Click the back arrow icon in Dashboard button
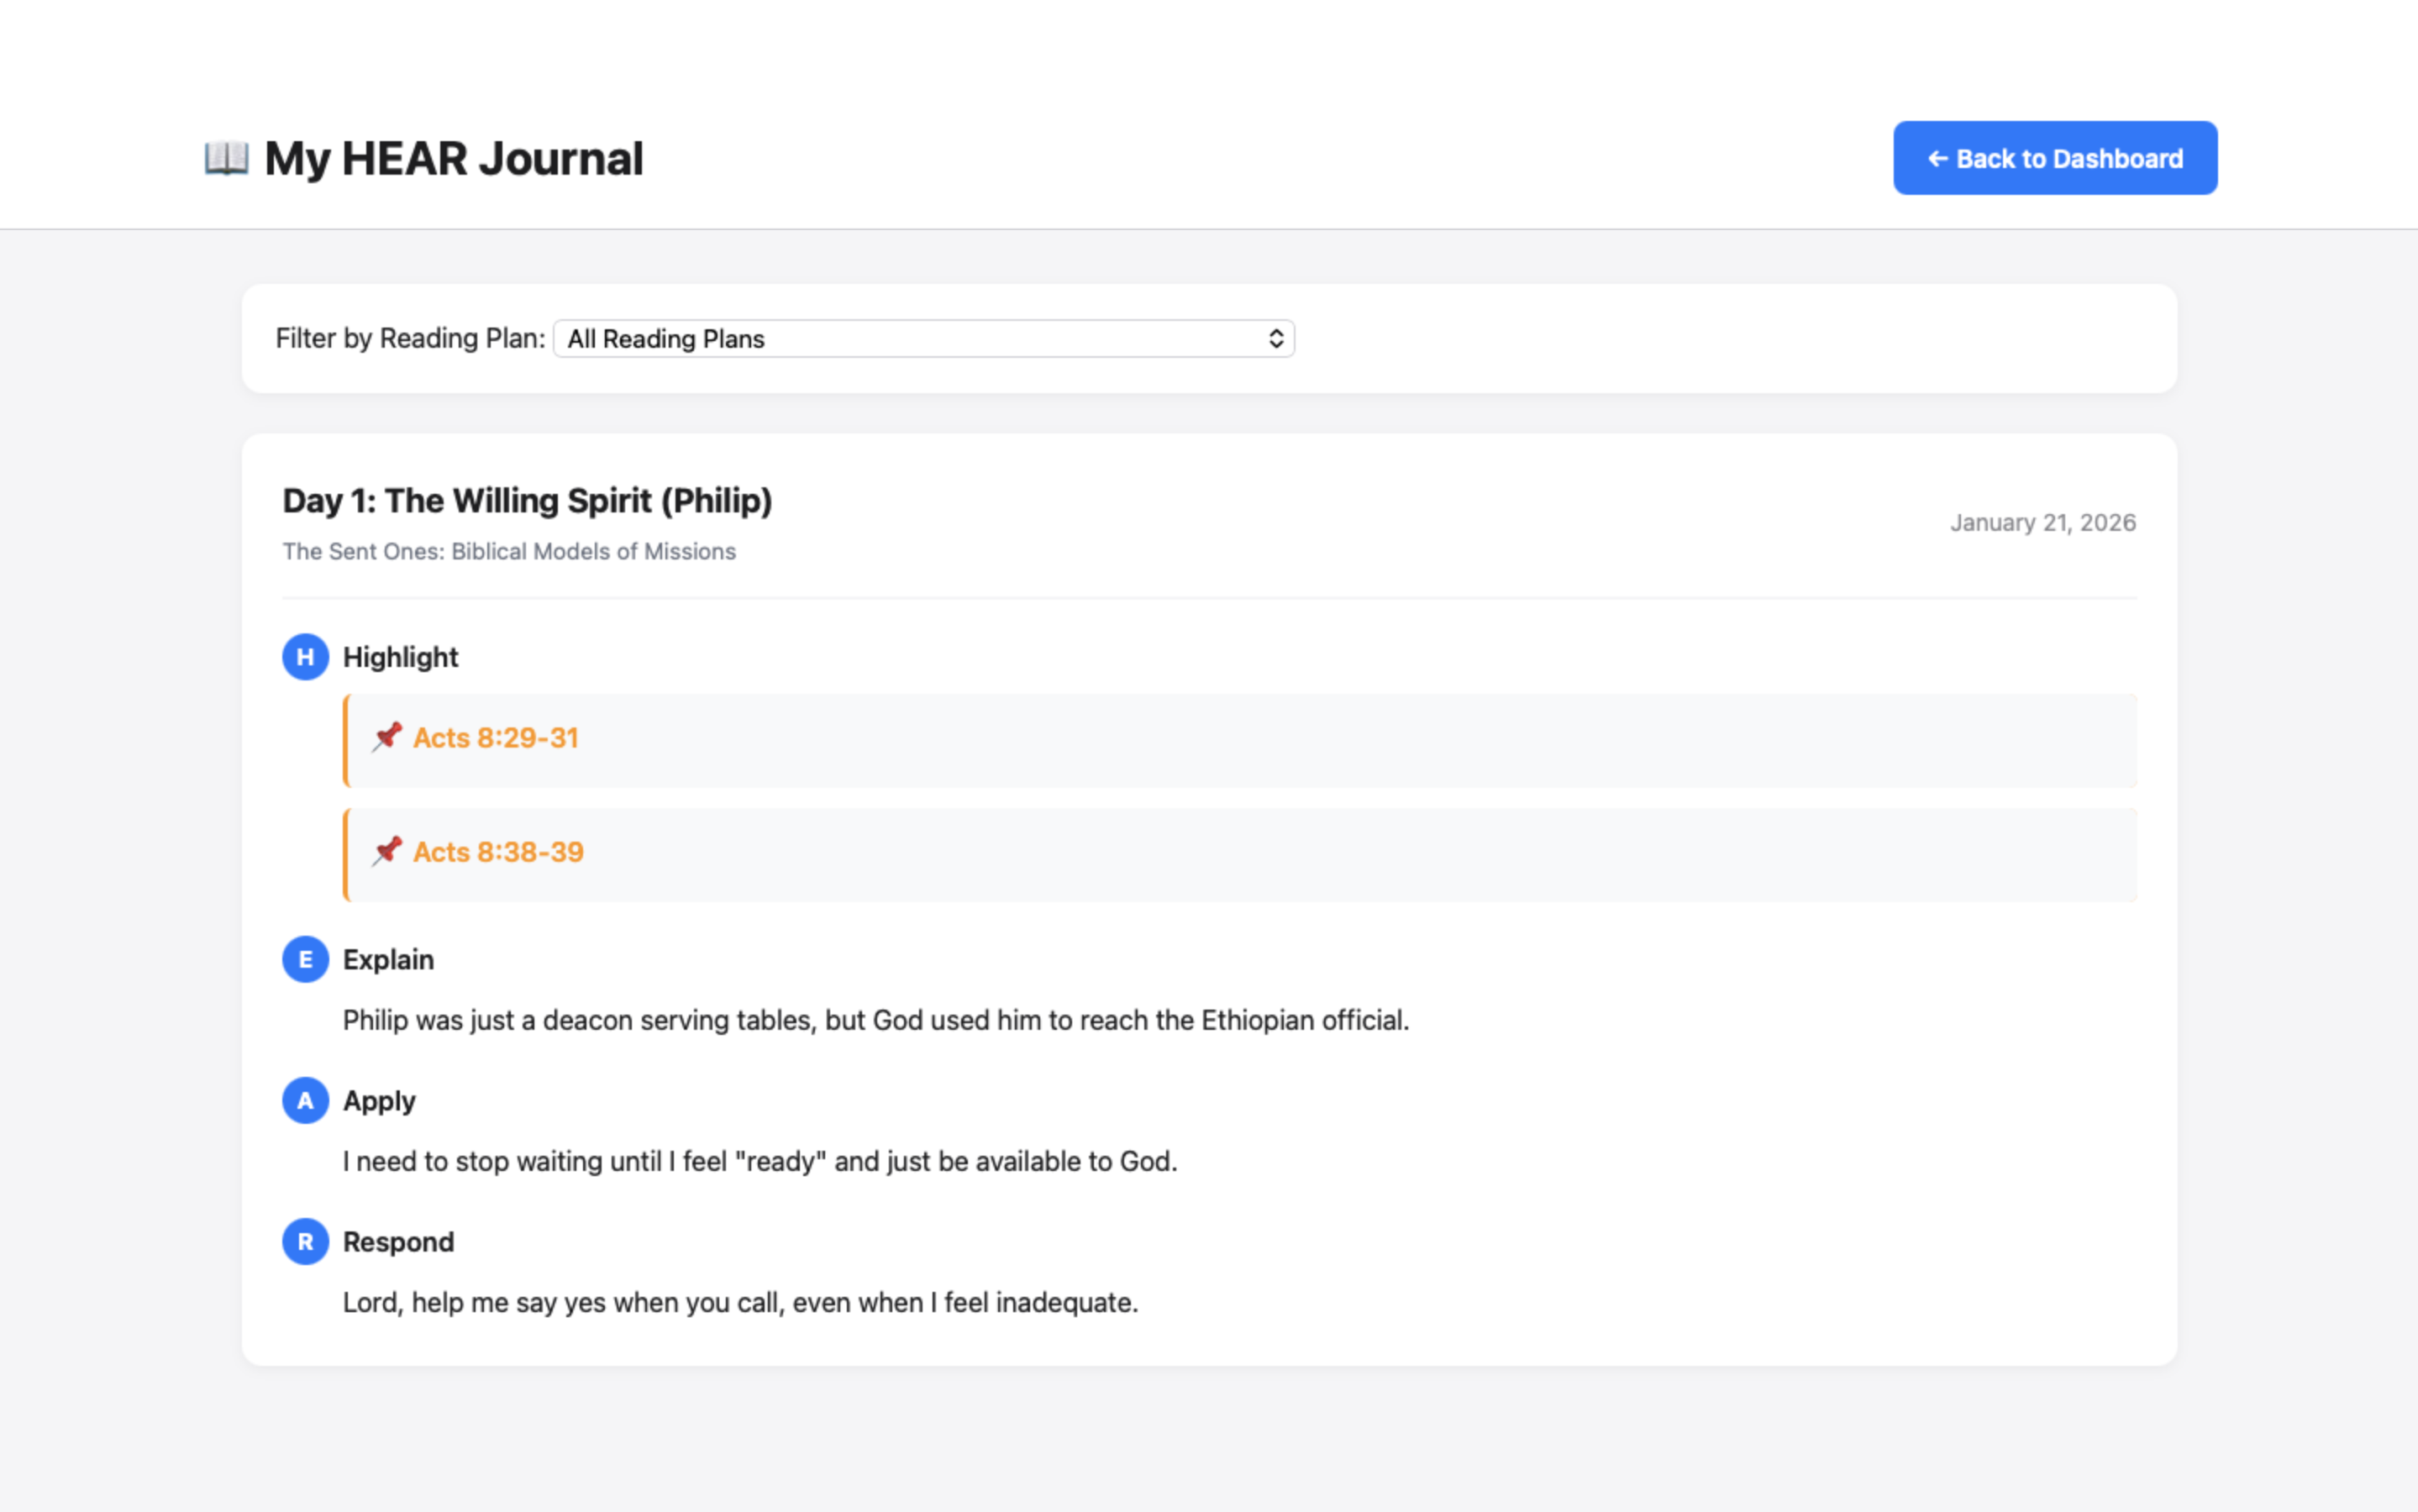 (1939, 158)
